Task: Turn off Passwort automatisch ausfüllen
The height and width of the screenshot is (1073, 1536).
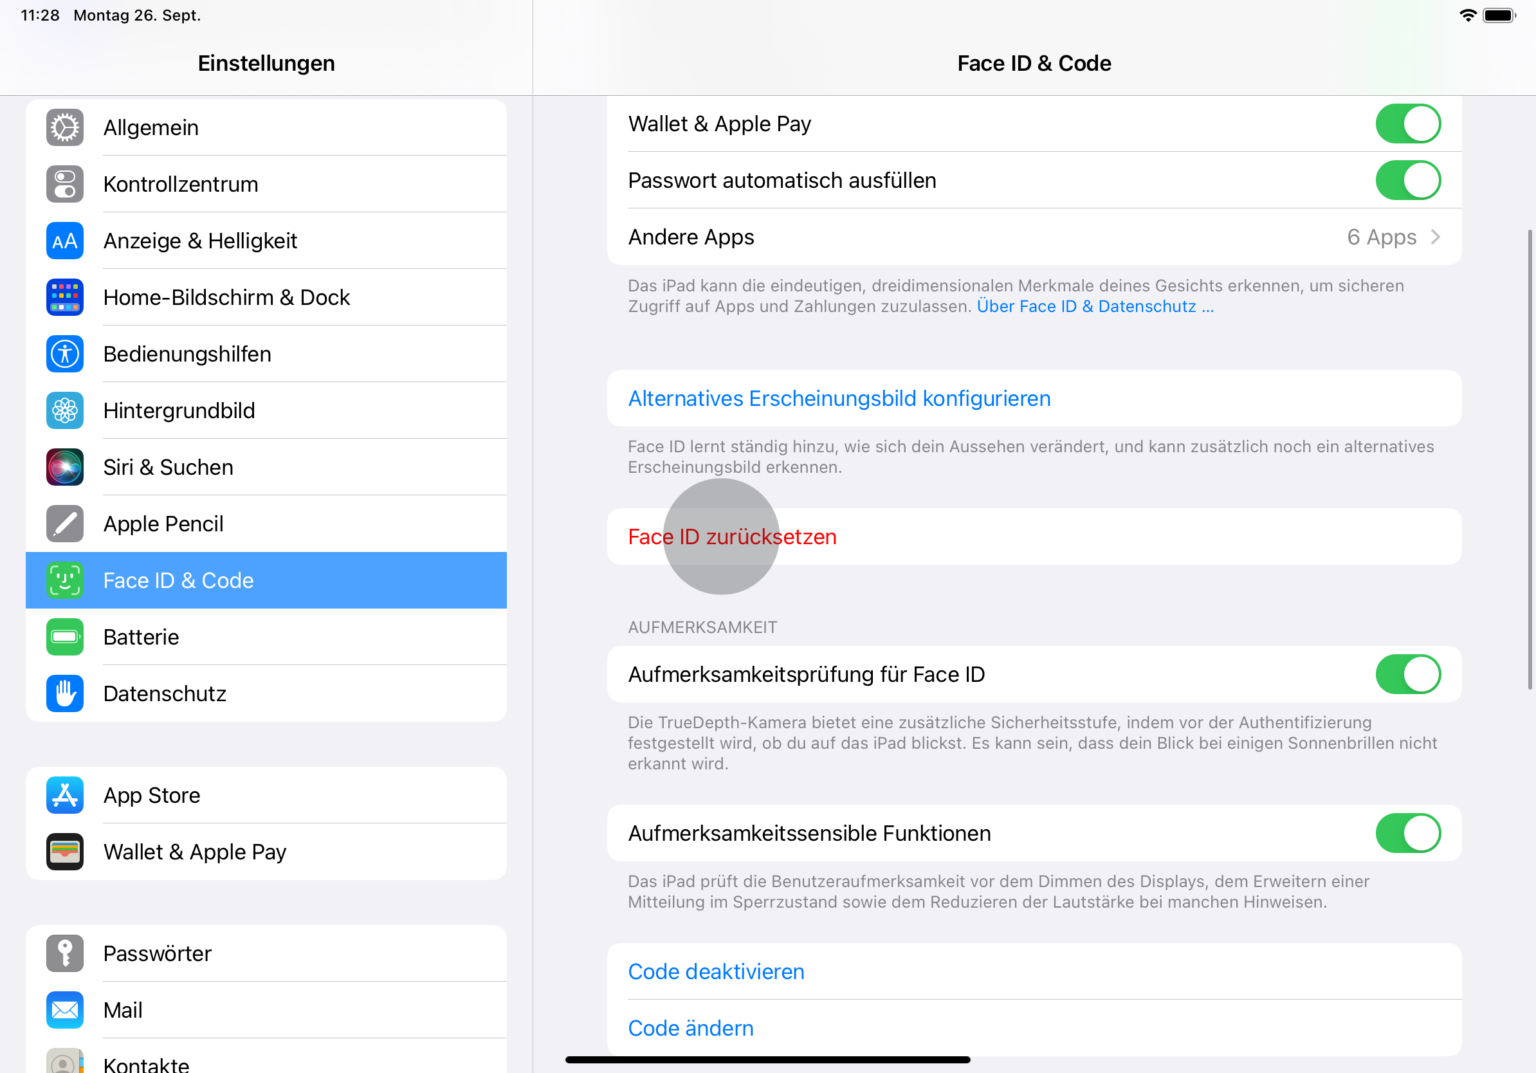Action: click(1408, 180)
